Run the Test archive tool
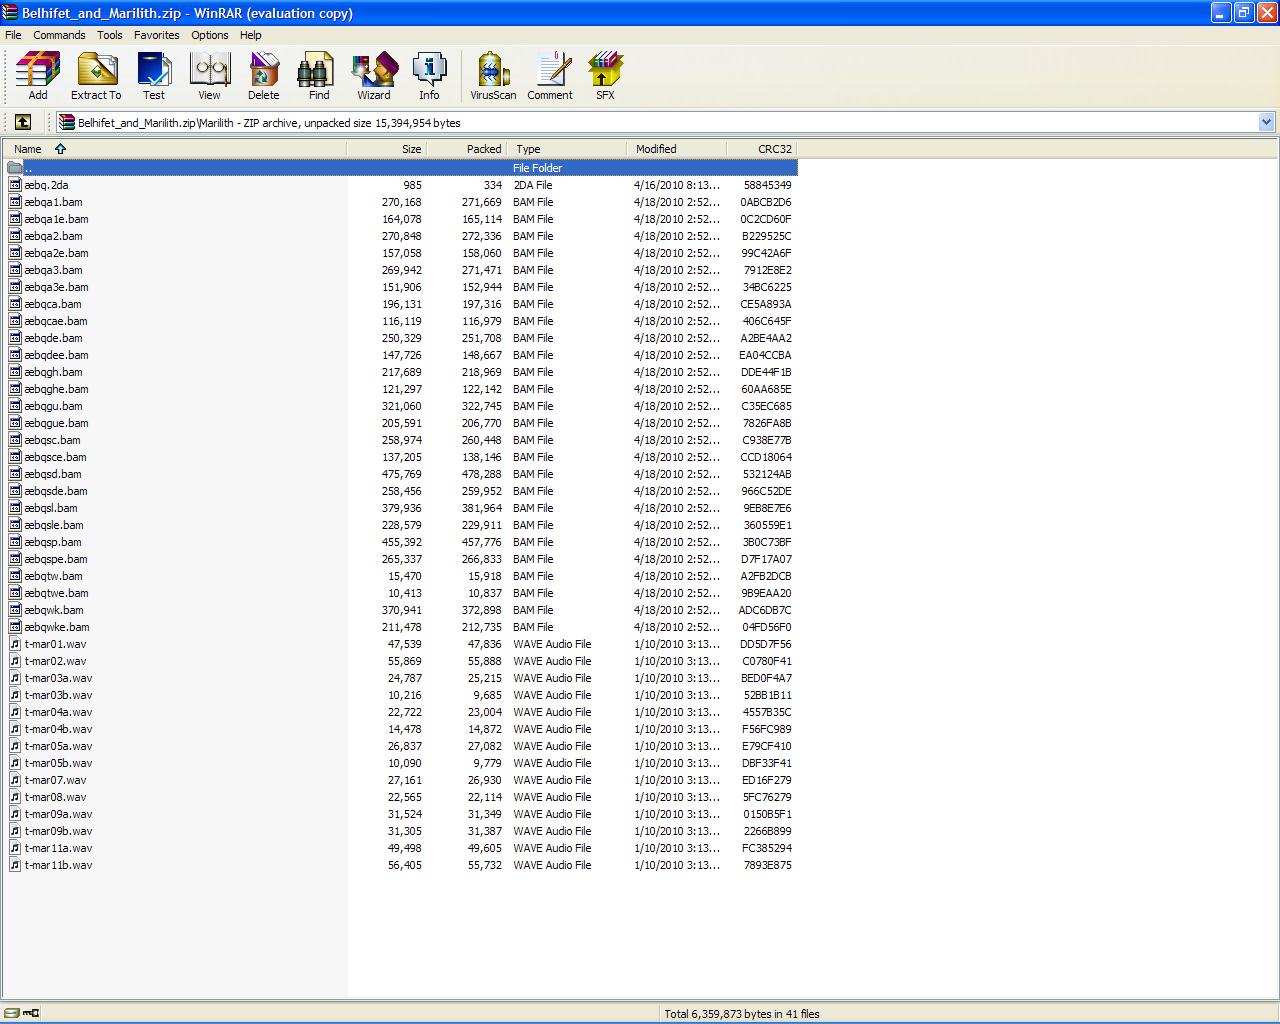 click(x=154, y=76)
